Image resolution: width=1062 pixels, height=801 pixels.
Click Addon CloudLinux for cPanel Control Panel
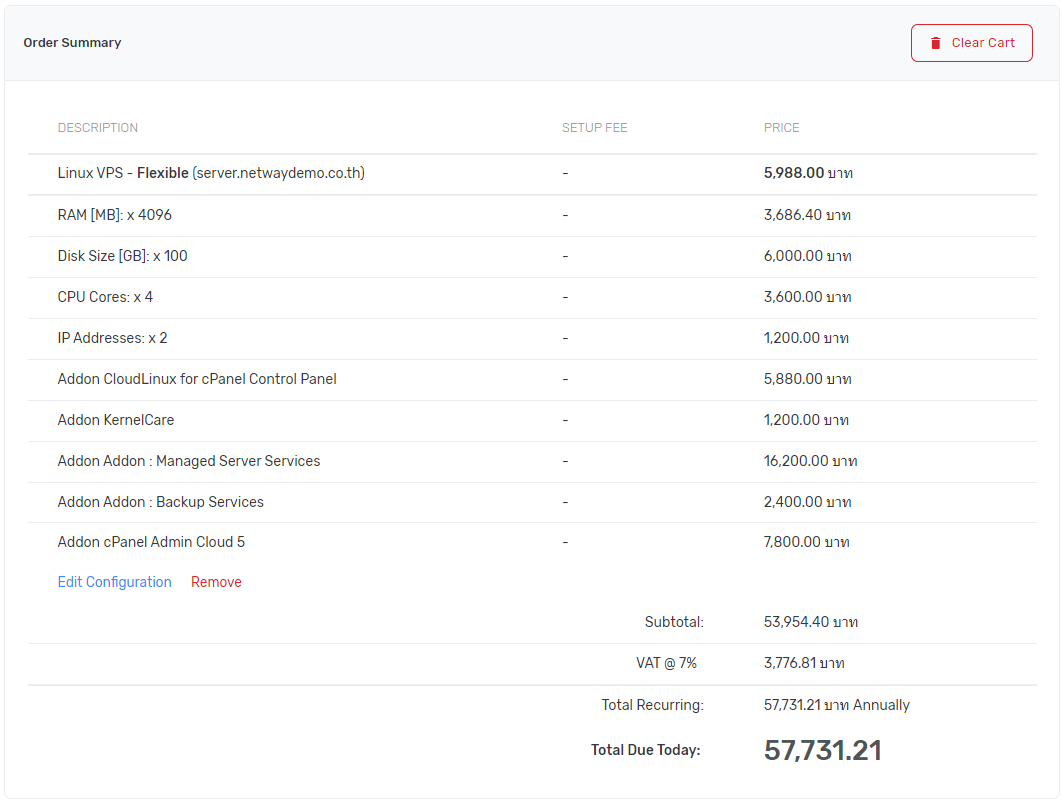tap(197, 379)
